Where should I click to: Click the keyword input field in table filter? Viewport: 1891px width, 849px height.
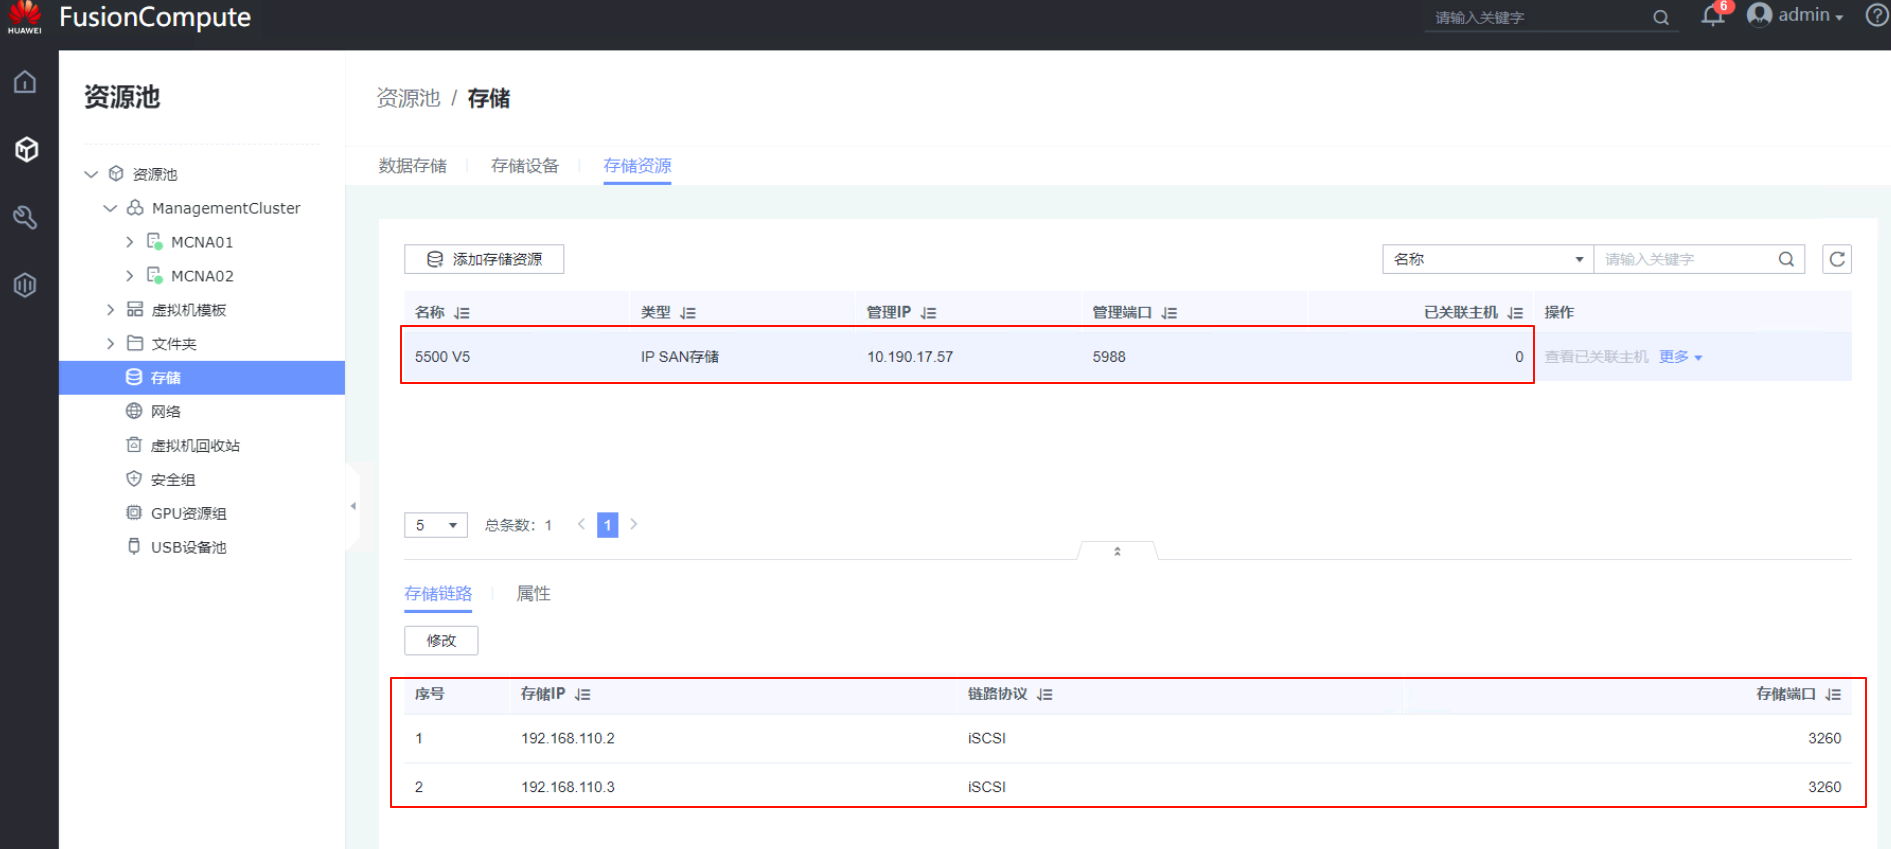1685,259
